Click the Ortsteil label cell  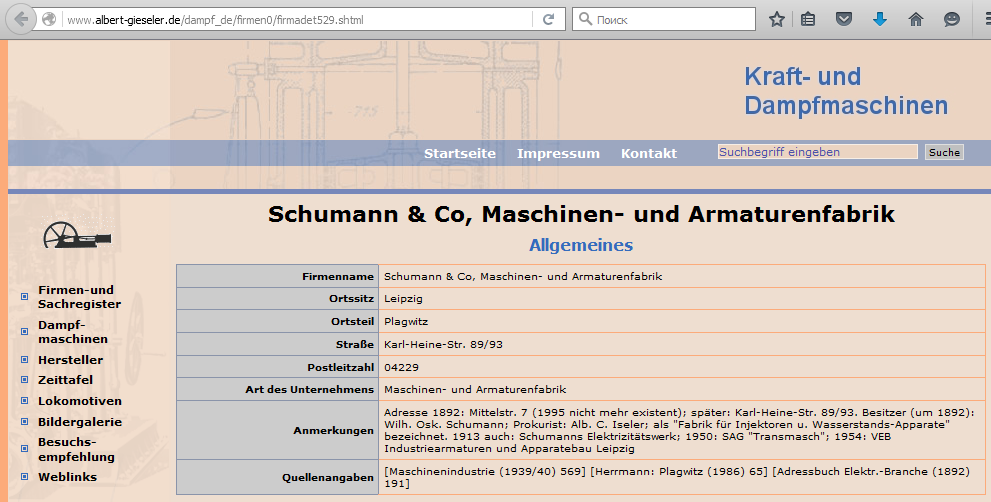(x=277, y=322)
